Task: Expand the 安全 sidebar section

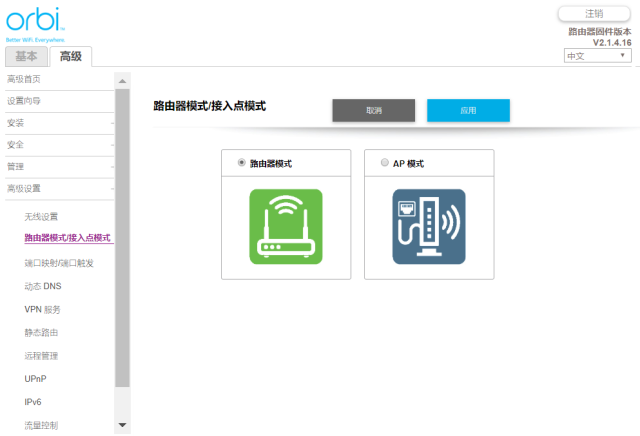Action: 58,144
